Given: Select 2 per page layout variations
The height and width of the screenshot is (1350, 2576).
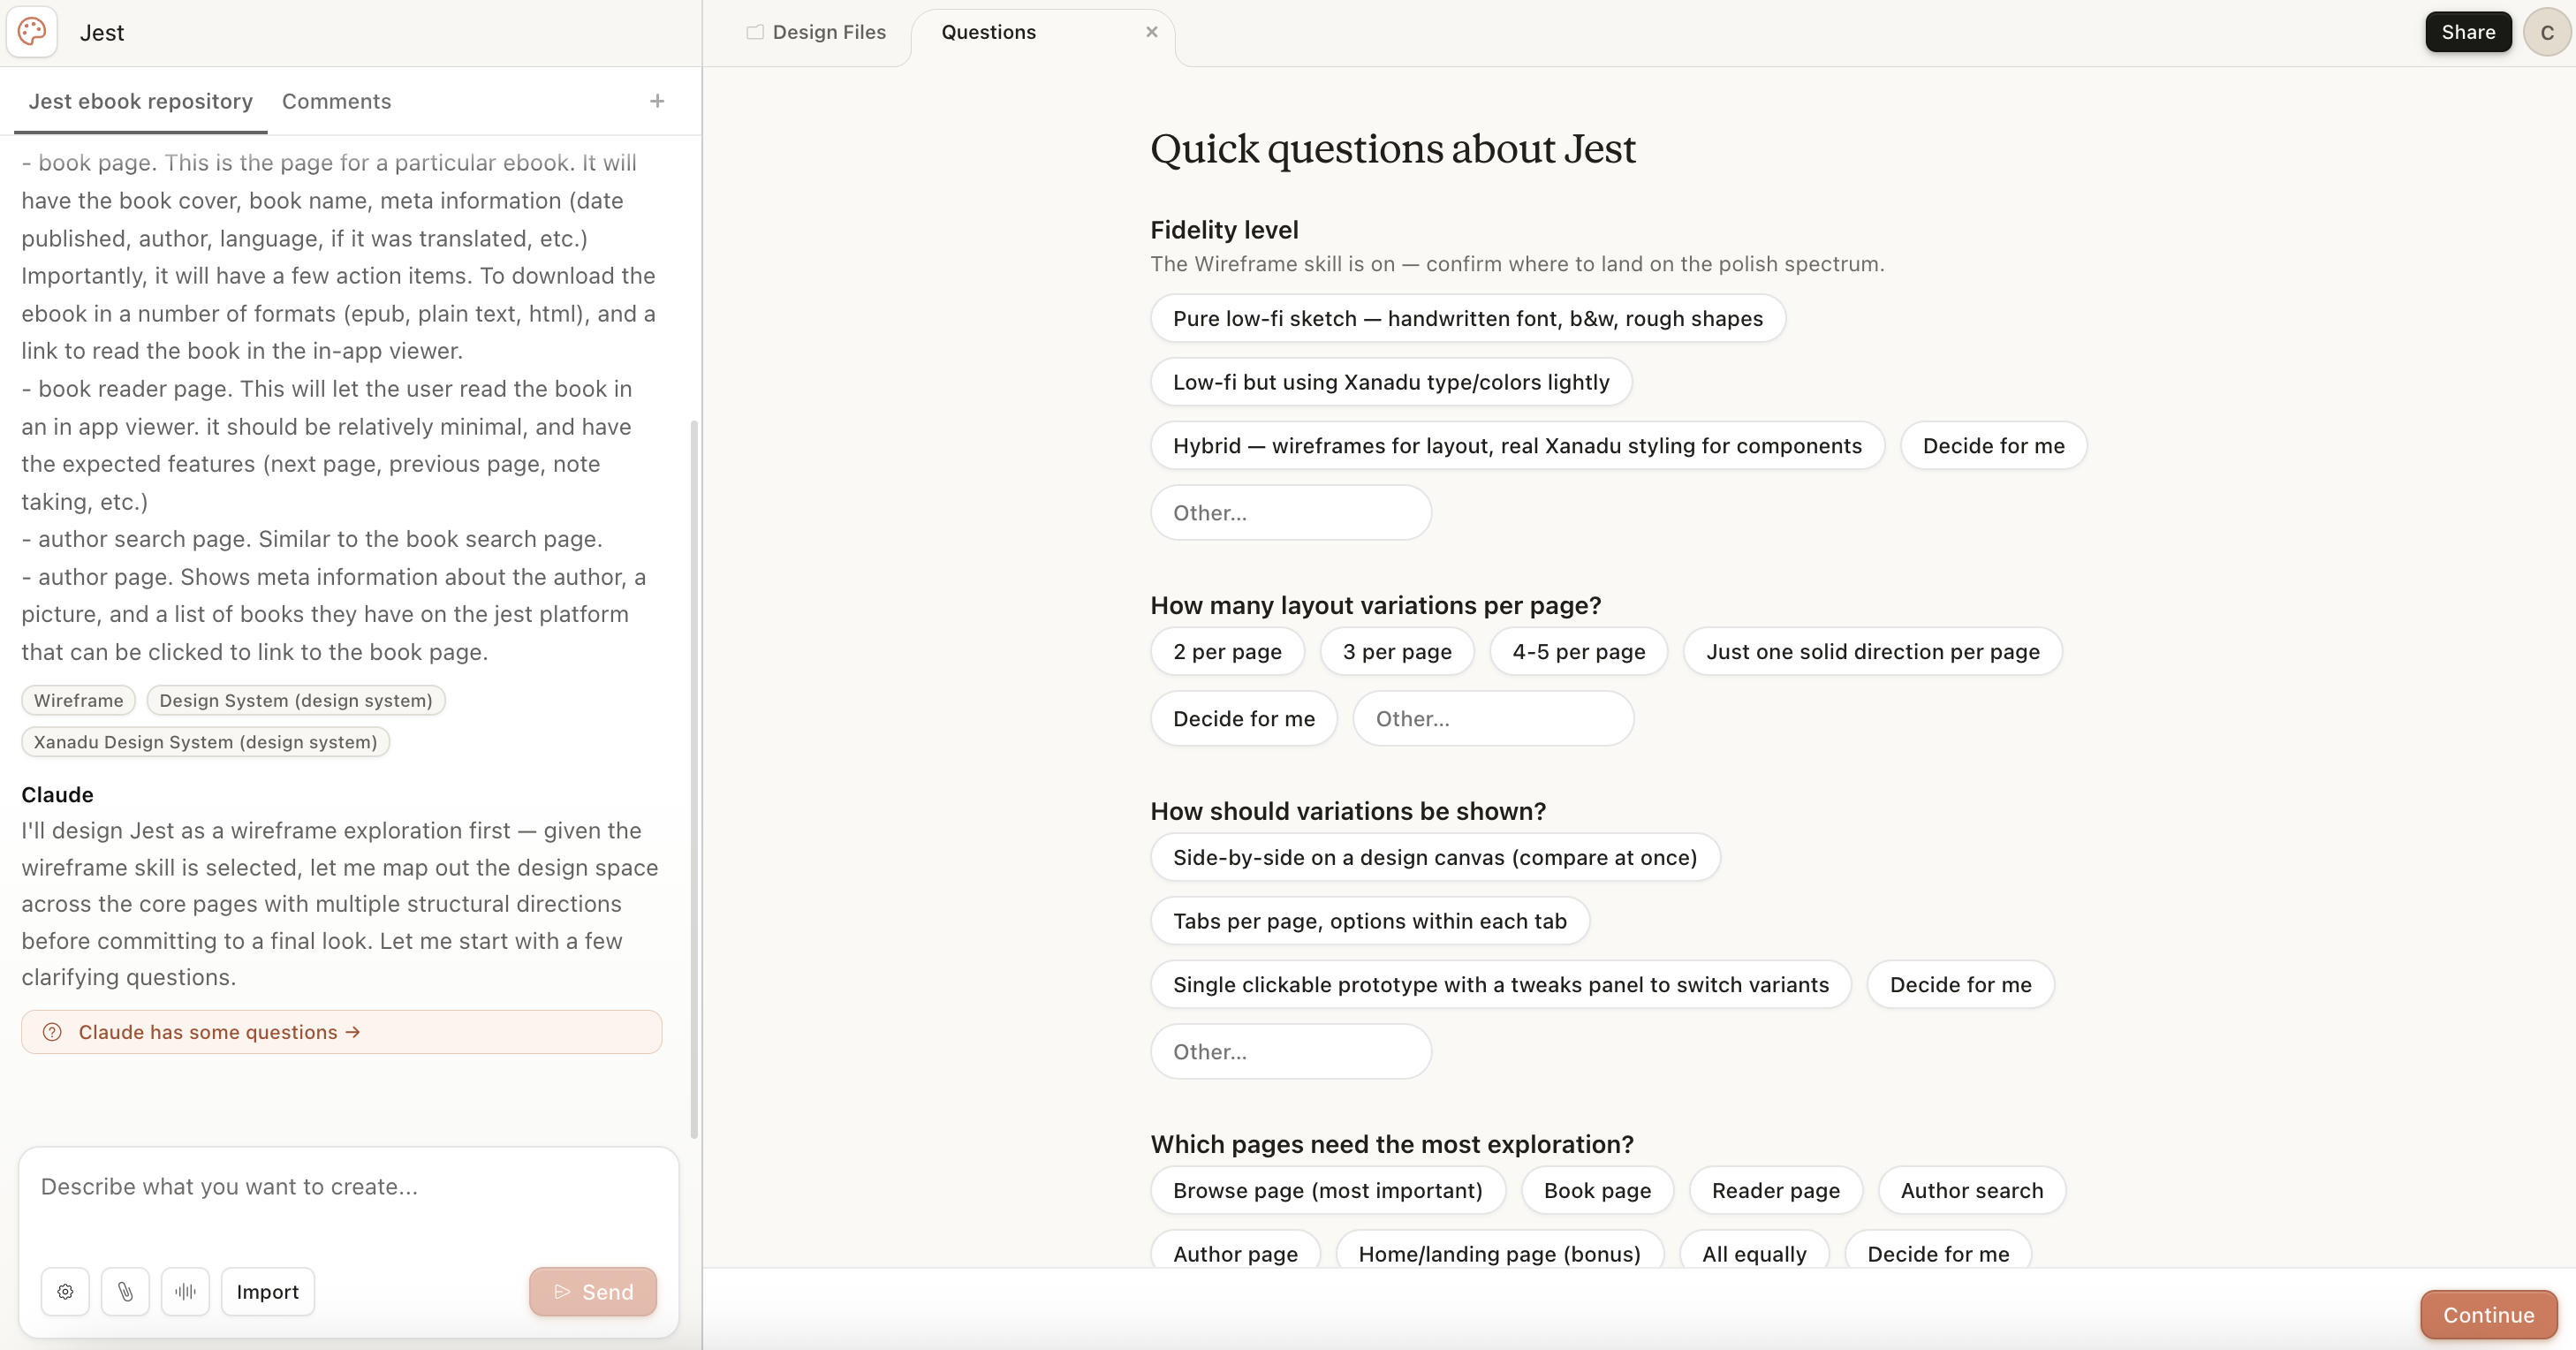Looking at the screenshot, I should [1227, 651].
